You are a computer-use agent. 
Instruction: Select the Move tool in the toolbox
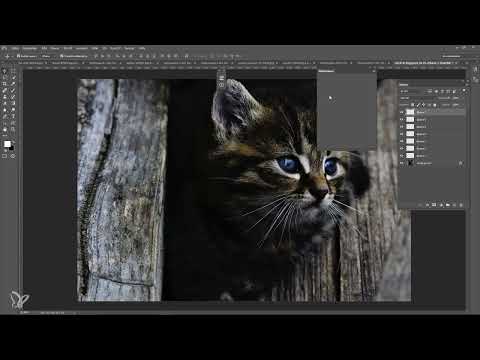[x=4, y=70]
